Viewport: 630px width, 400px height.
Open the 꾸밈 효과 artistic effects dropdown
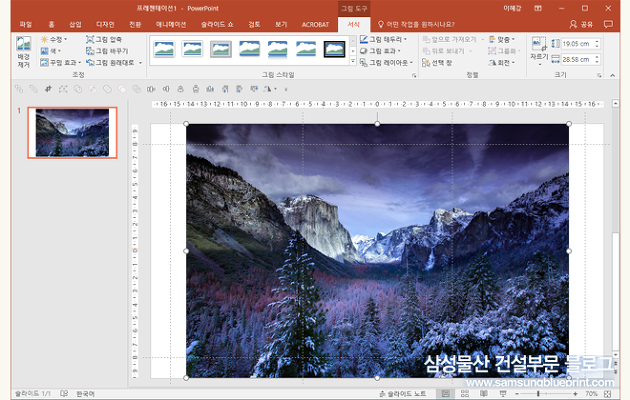click(x=60, y=63)
